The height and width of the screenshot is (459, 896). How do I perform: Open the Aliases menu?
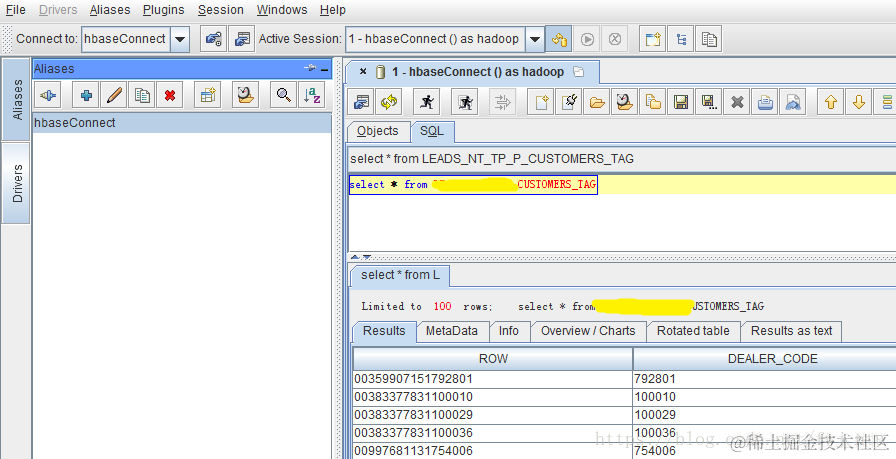click(110, 10)
